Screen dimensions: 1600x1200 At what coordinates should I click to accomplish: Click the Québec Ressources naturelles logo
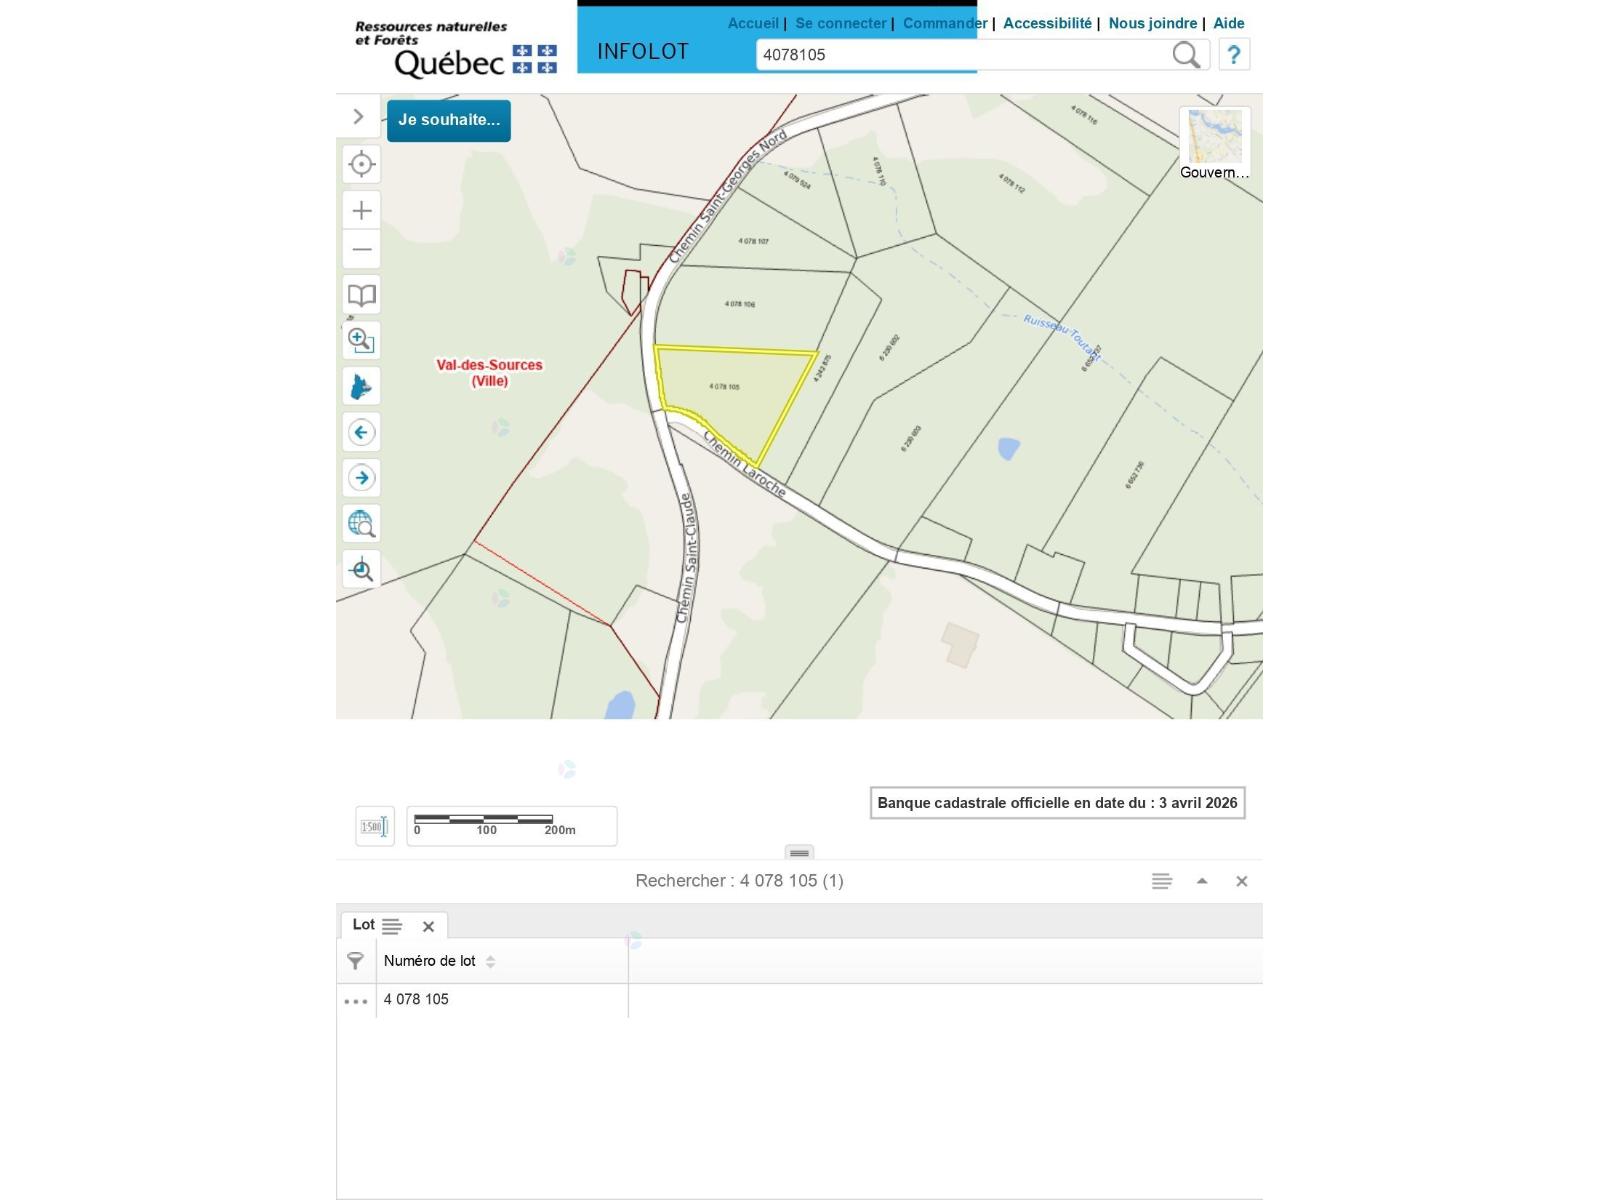[x=455, y=49]
